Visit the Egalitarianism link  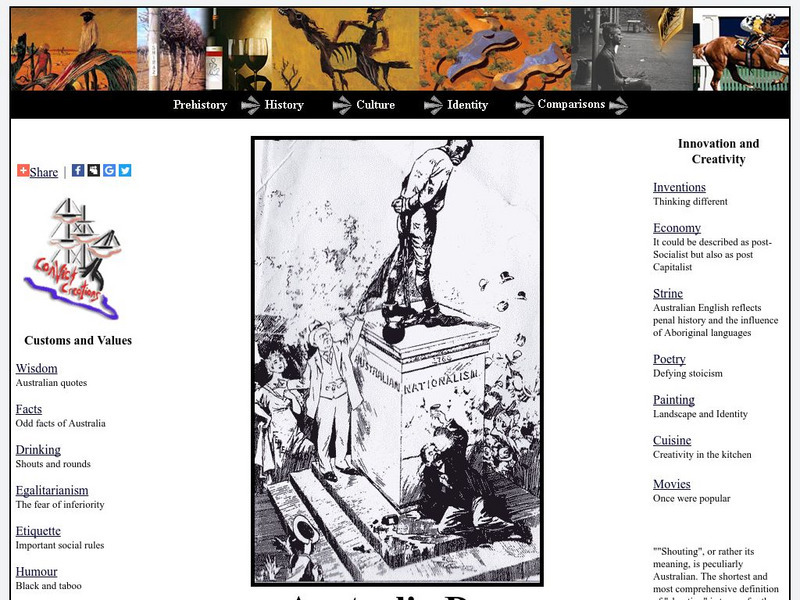pyautogui.click(x=52, y=490)
